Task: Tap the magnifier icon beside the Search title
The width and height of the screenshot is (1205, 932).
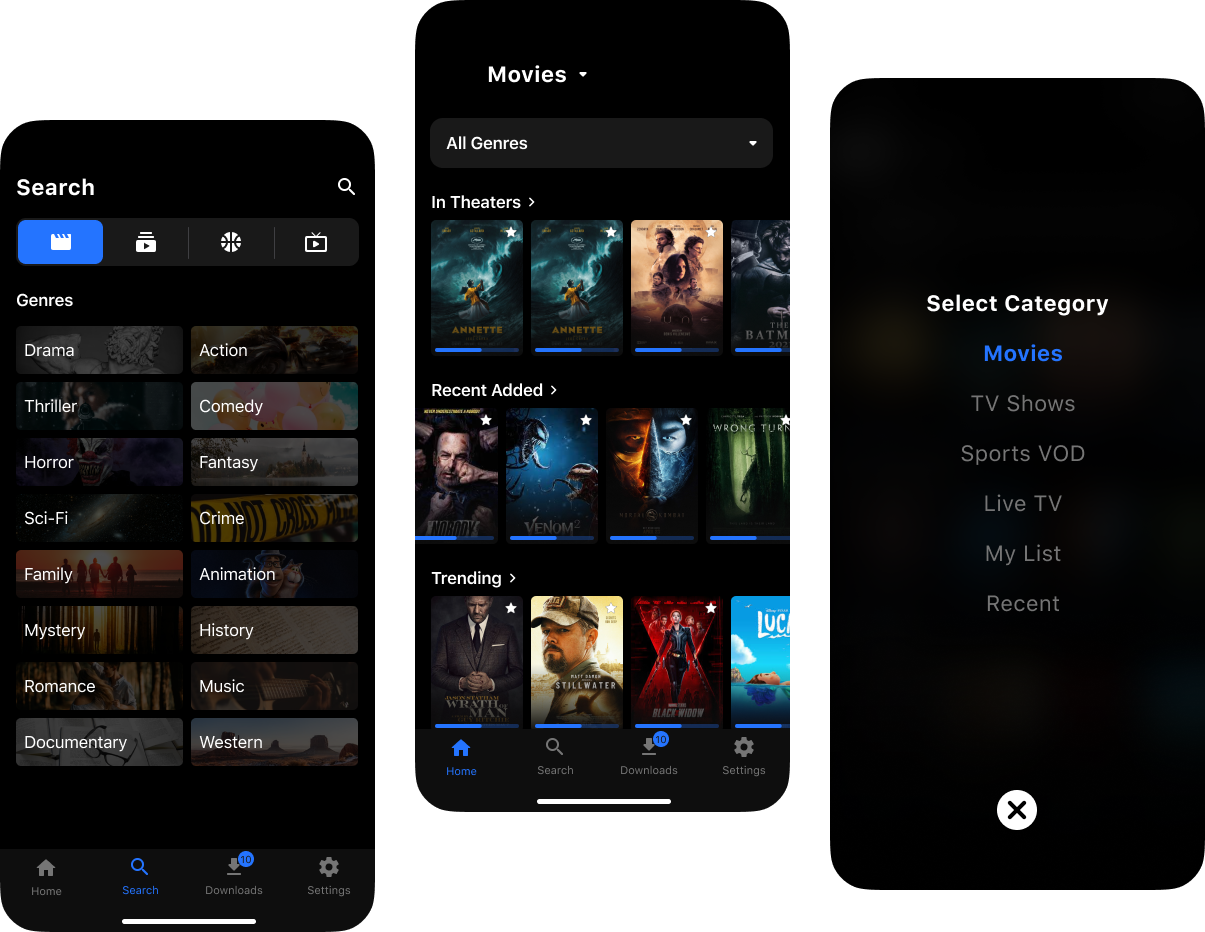Action: tap(346, 187)
